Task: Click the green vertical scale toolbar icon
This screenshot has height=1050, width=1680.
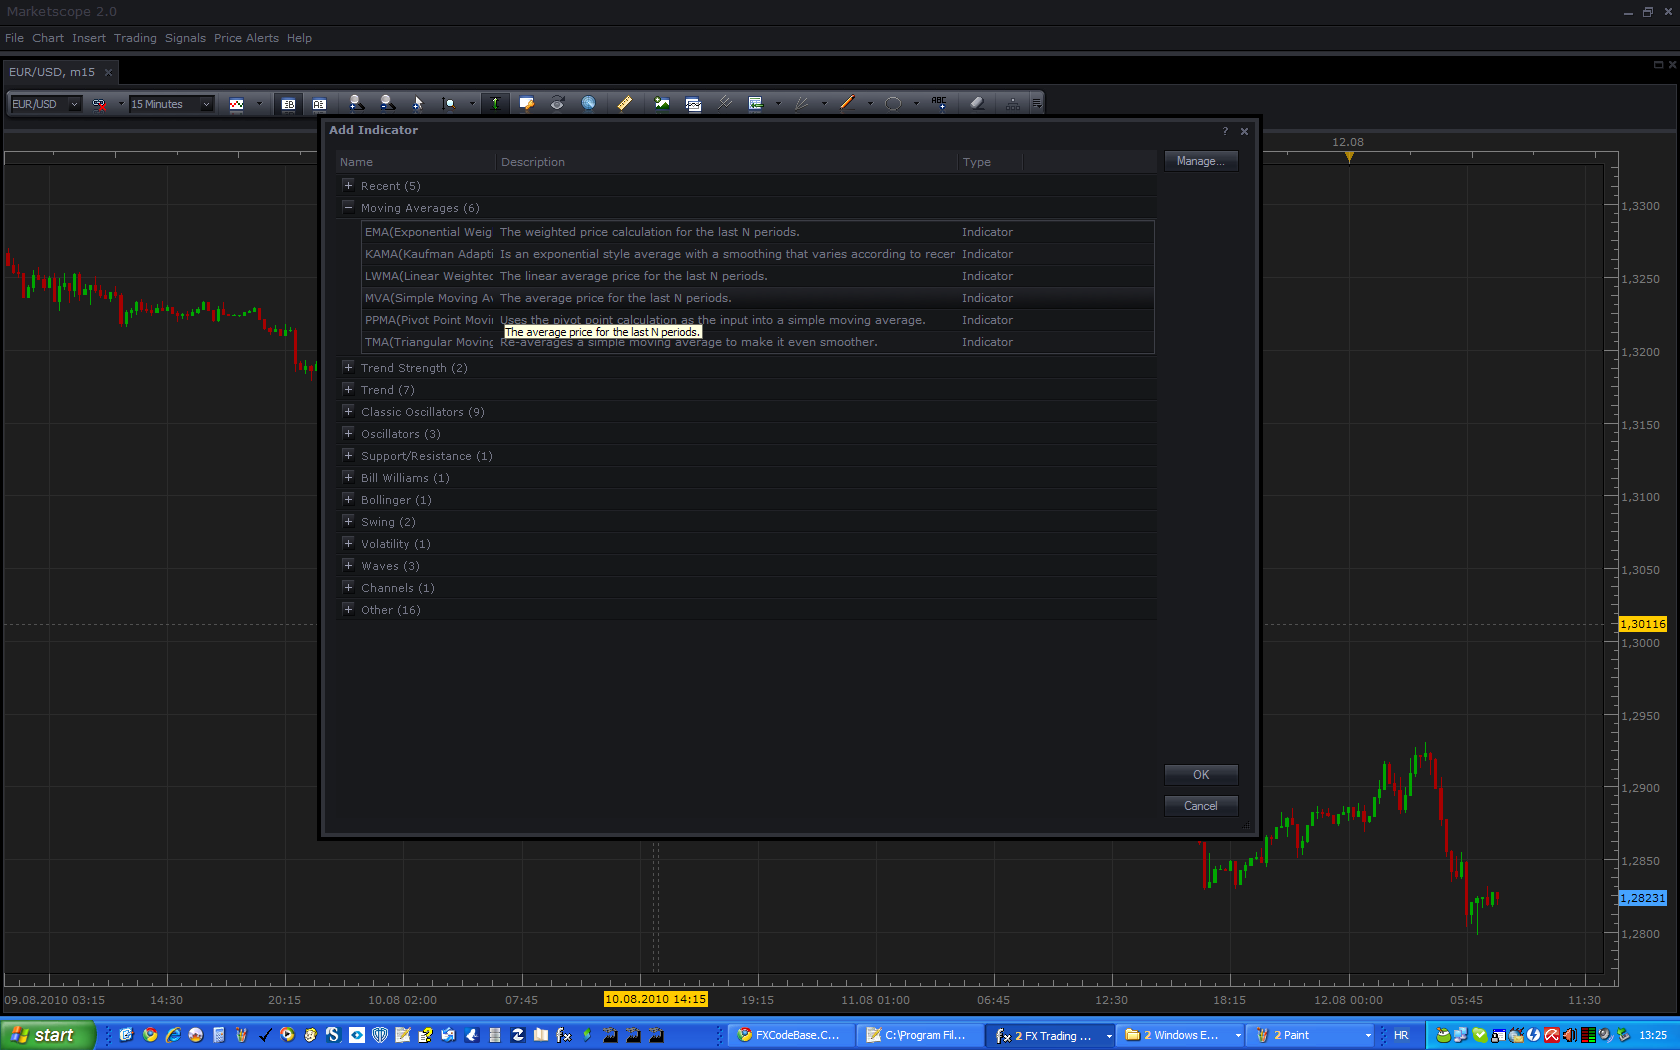Action: 495,103
